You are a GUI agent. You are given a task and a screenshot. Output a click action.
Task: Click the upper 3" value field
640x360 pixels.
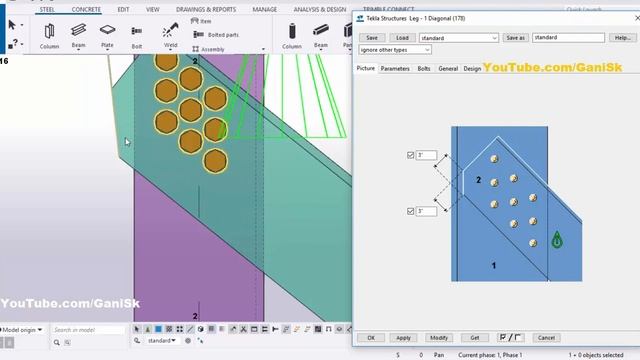click(x=426, y=155)
